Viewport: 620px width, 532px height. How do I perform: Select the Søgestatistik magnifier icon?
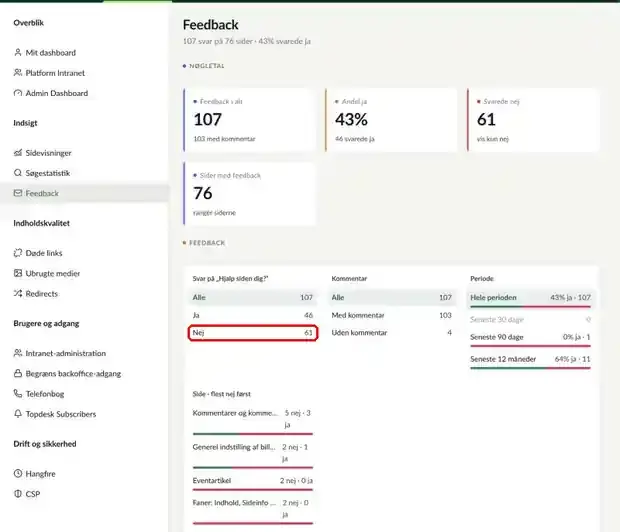[x=18, y=173]
